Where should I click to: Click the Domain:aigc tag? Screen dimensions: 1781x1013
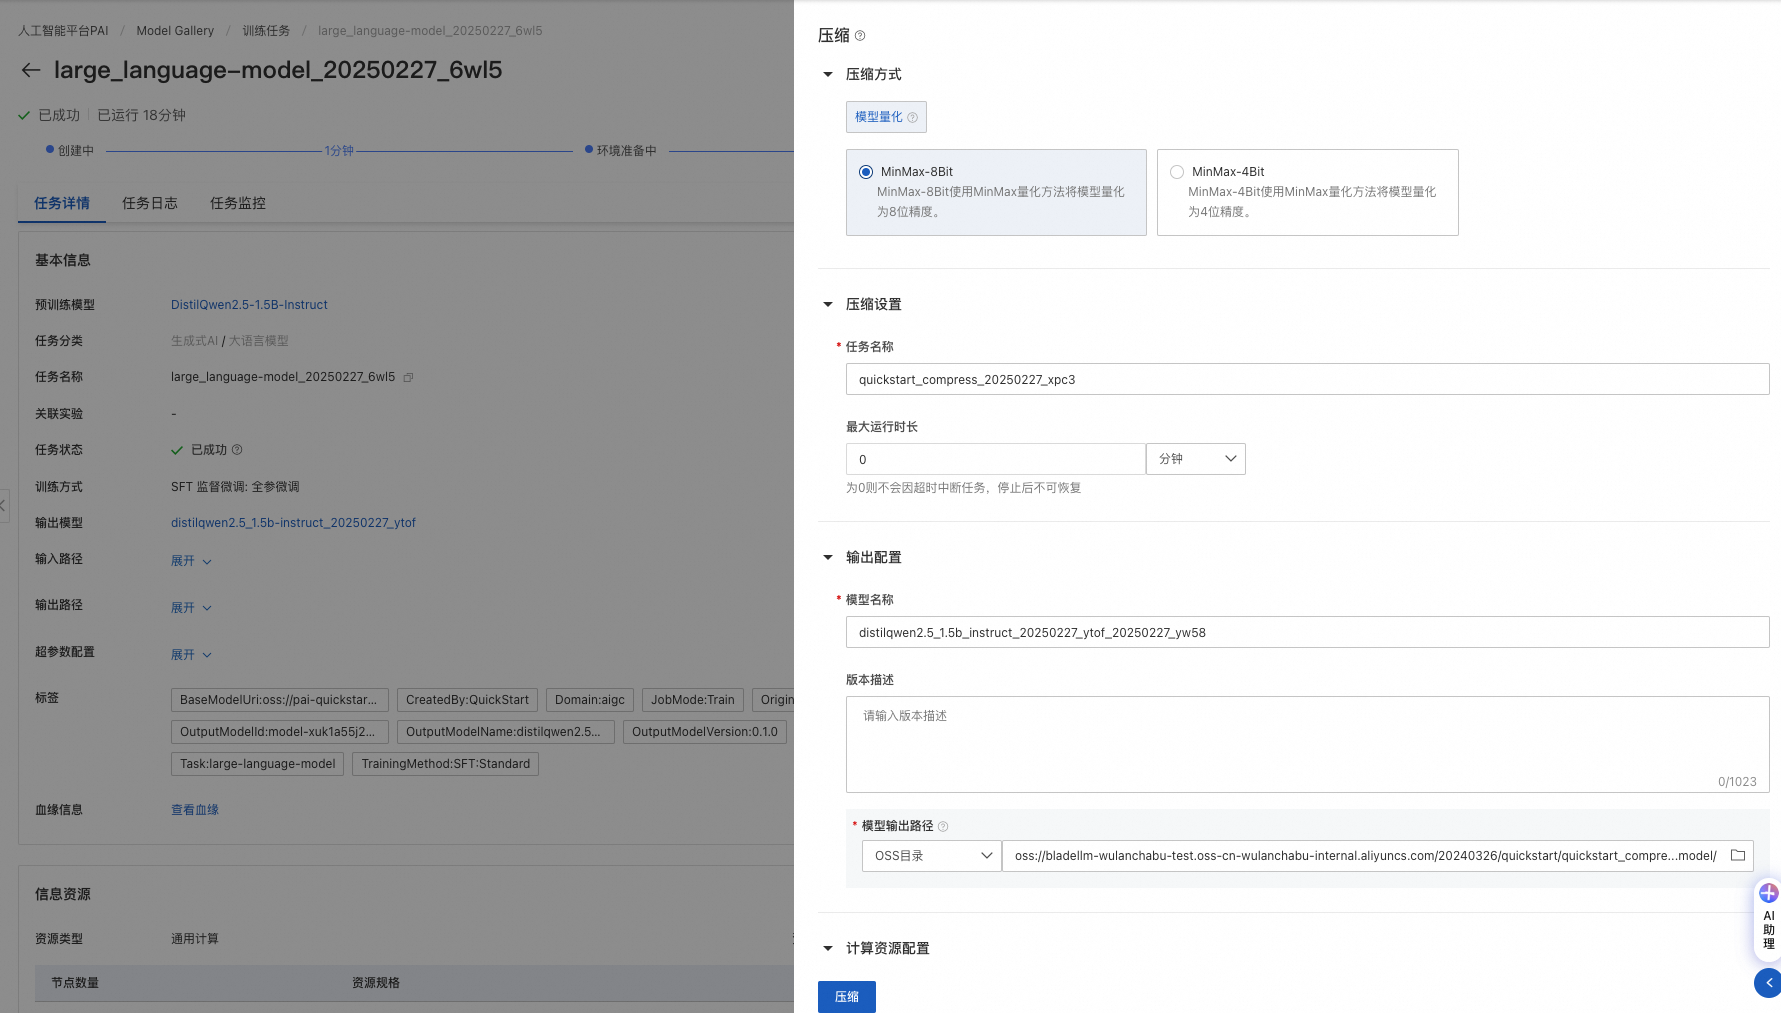pyautogui.click(x=590, y=700)
